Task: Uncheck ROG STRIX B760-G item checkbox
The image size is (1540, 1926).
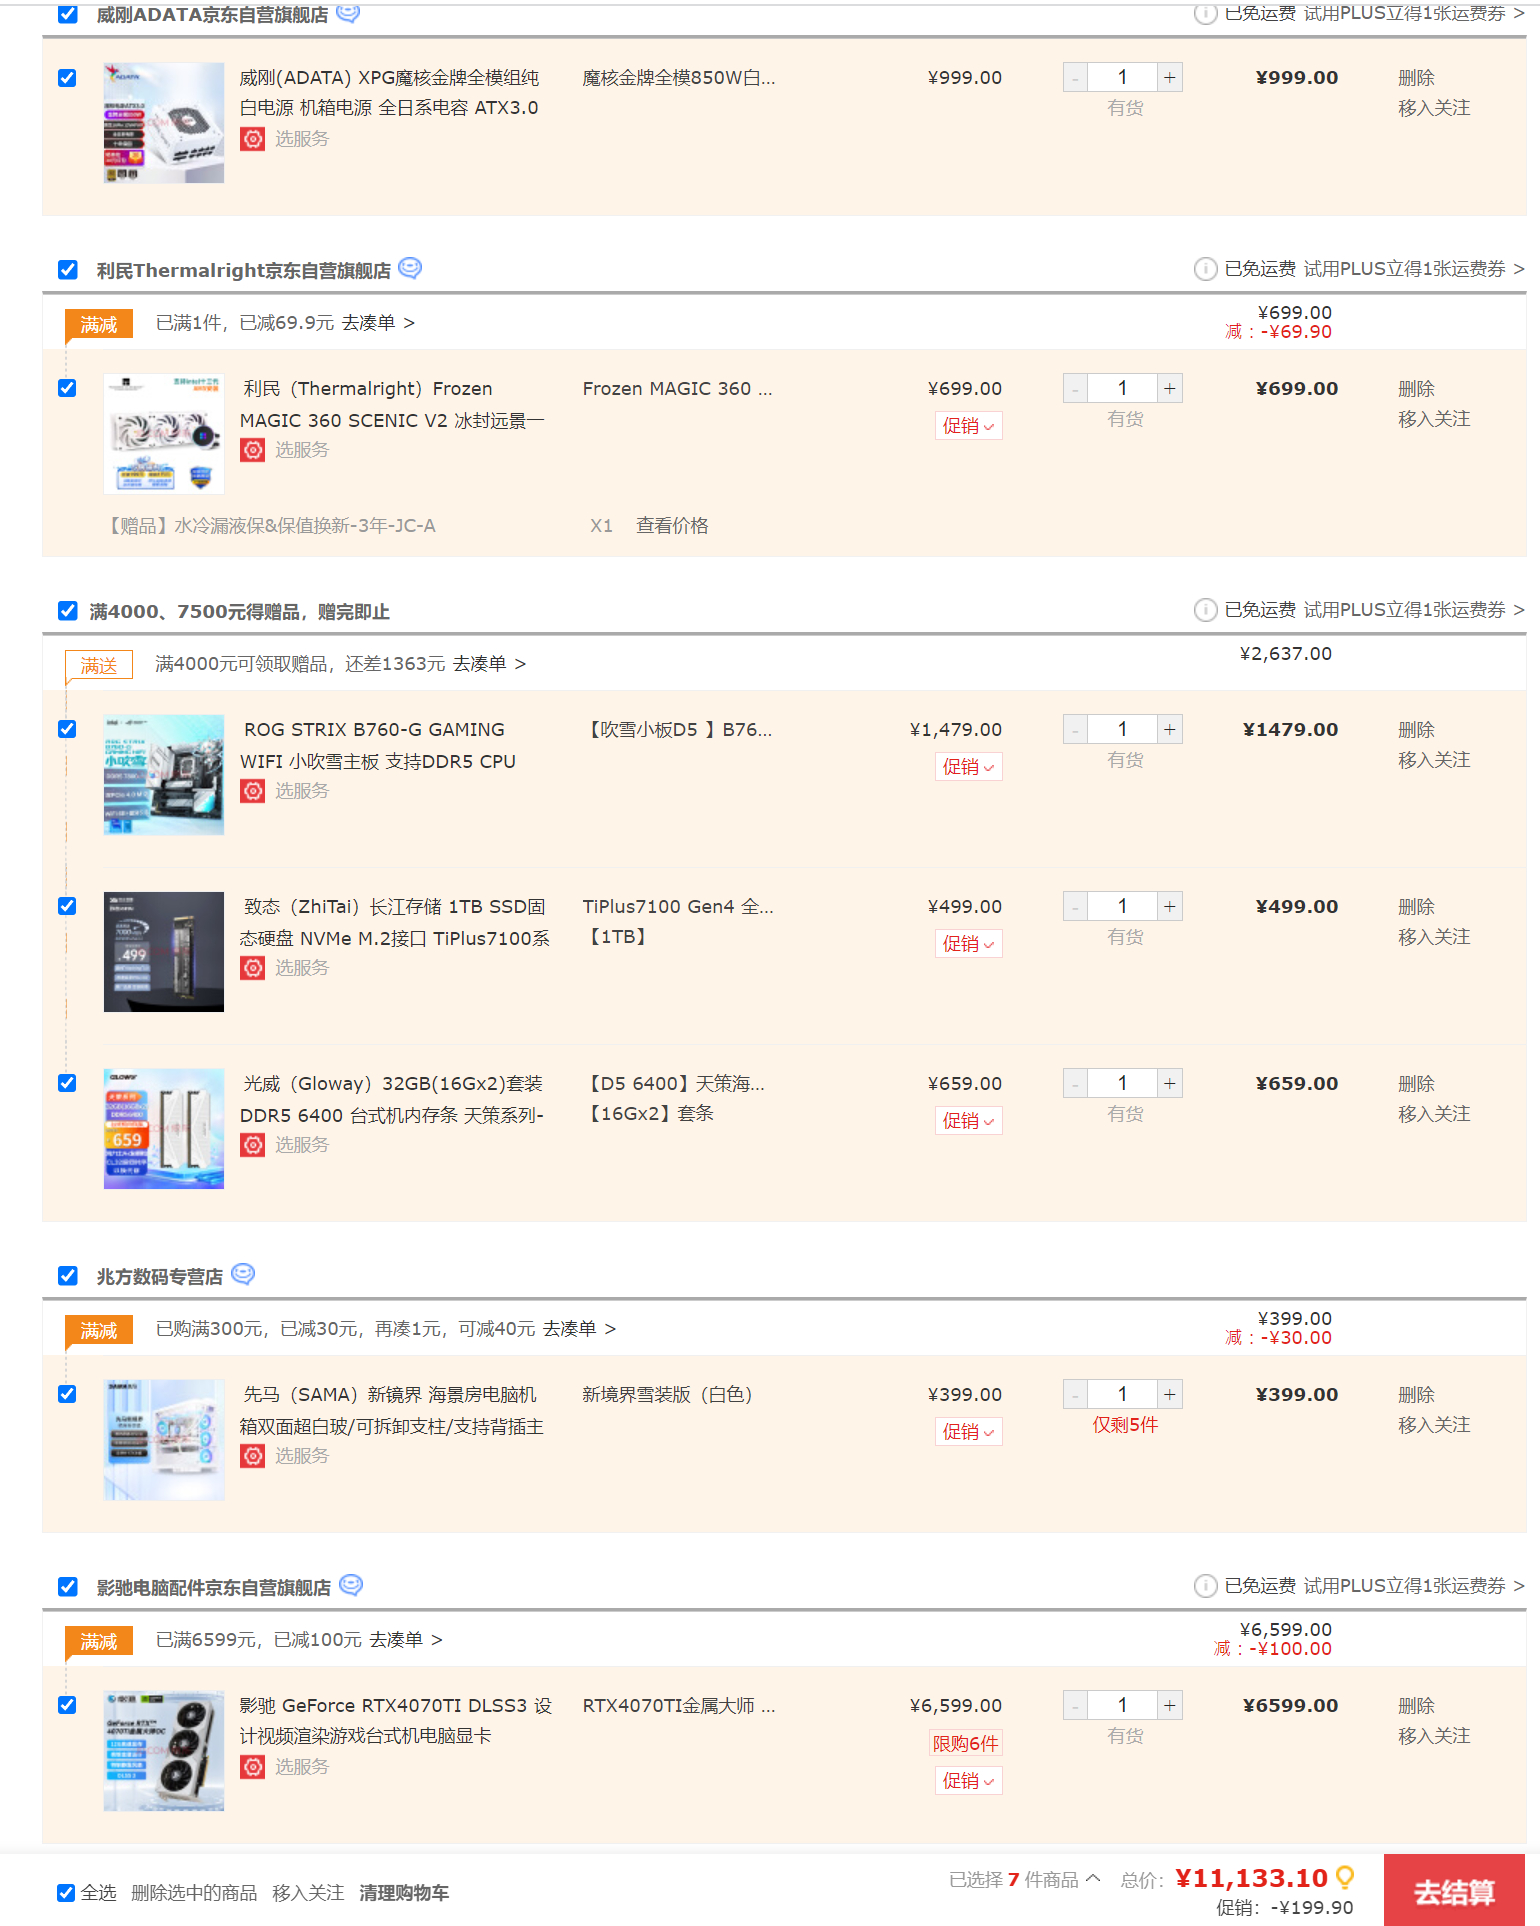Action: (x=67, y=729)
